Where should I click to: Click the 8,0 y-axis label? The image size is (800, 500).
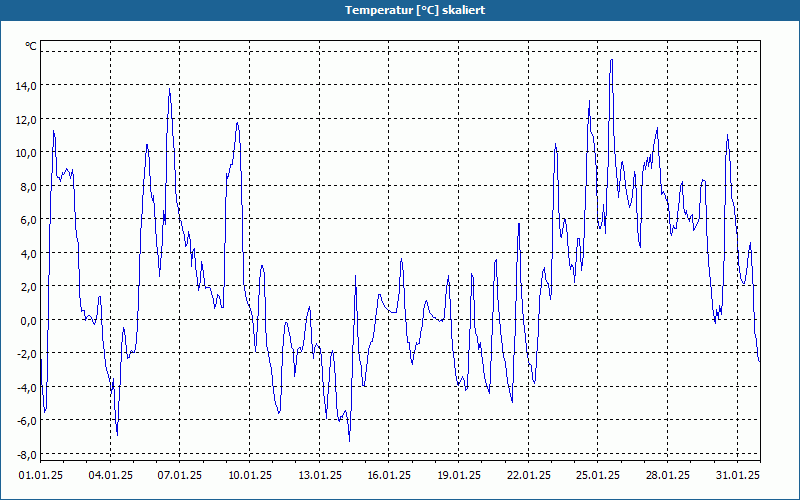pyautogui.click(x=28, y=186)
